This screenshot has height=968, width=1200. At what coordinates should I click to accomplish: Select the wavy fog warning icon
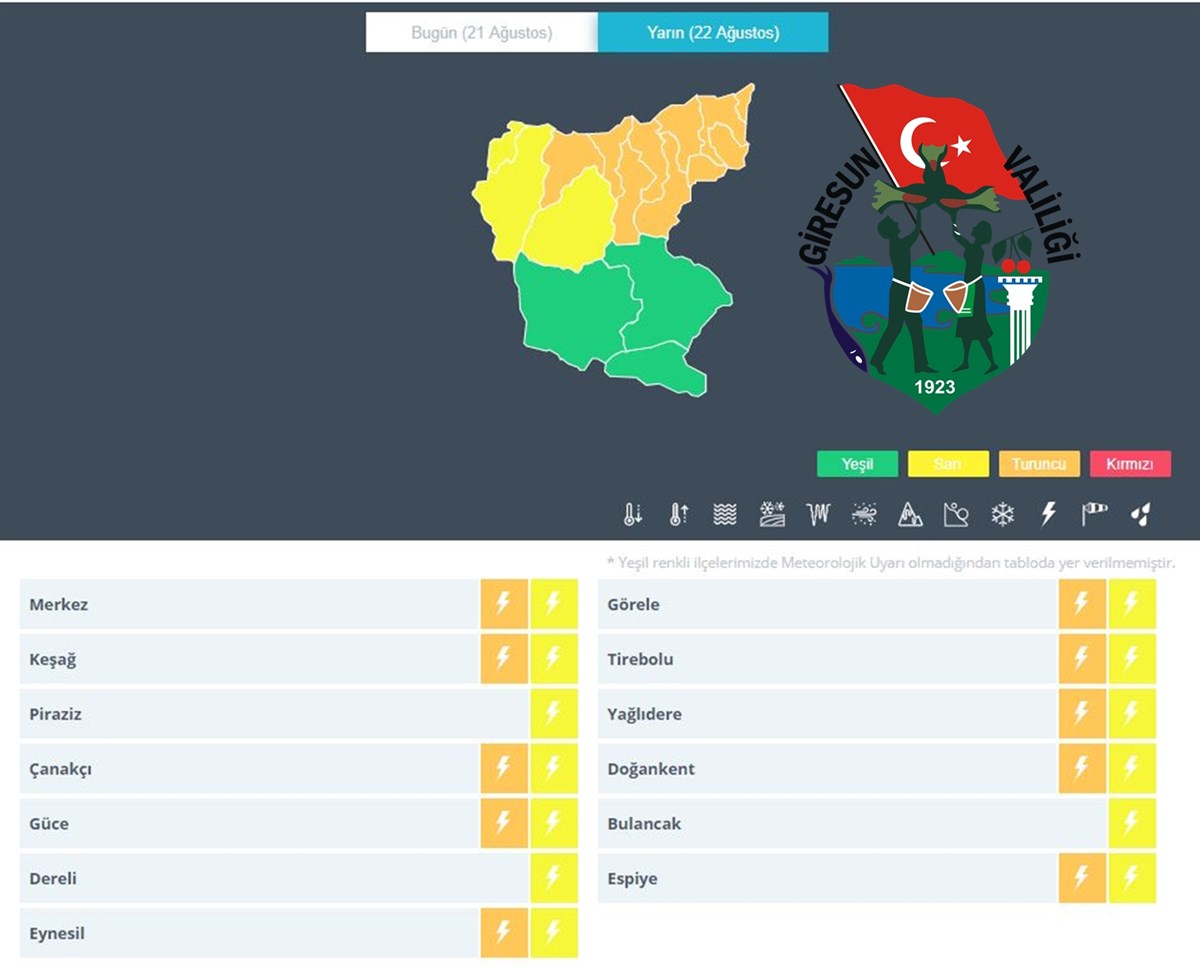tap(725, 514)
